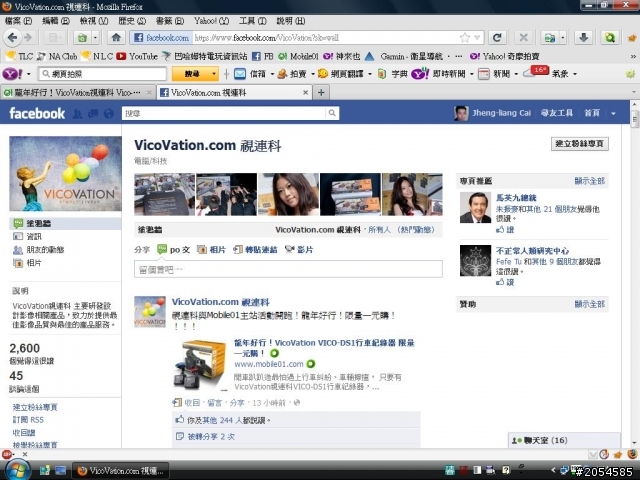Go forward with Firefox forward arrow
This screenshot has width=640, height=480.
[x=28, y=38]
